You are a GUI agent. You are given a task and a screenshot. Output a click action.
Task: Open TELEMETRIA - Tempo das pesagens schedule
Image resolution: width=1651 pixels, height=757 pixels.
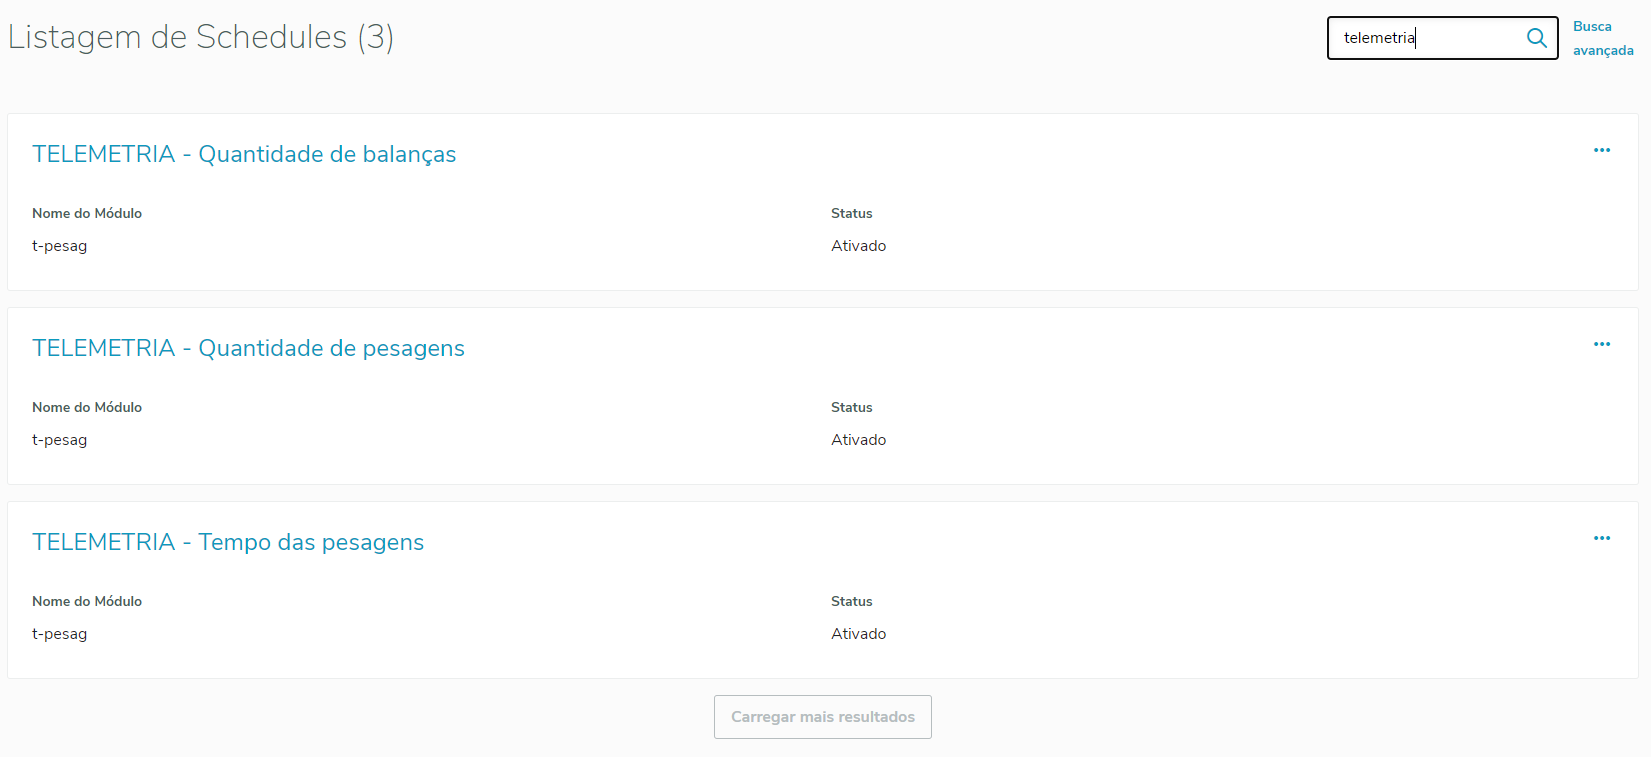(x=228, y=542)
